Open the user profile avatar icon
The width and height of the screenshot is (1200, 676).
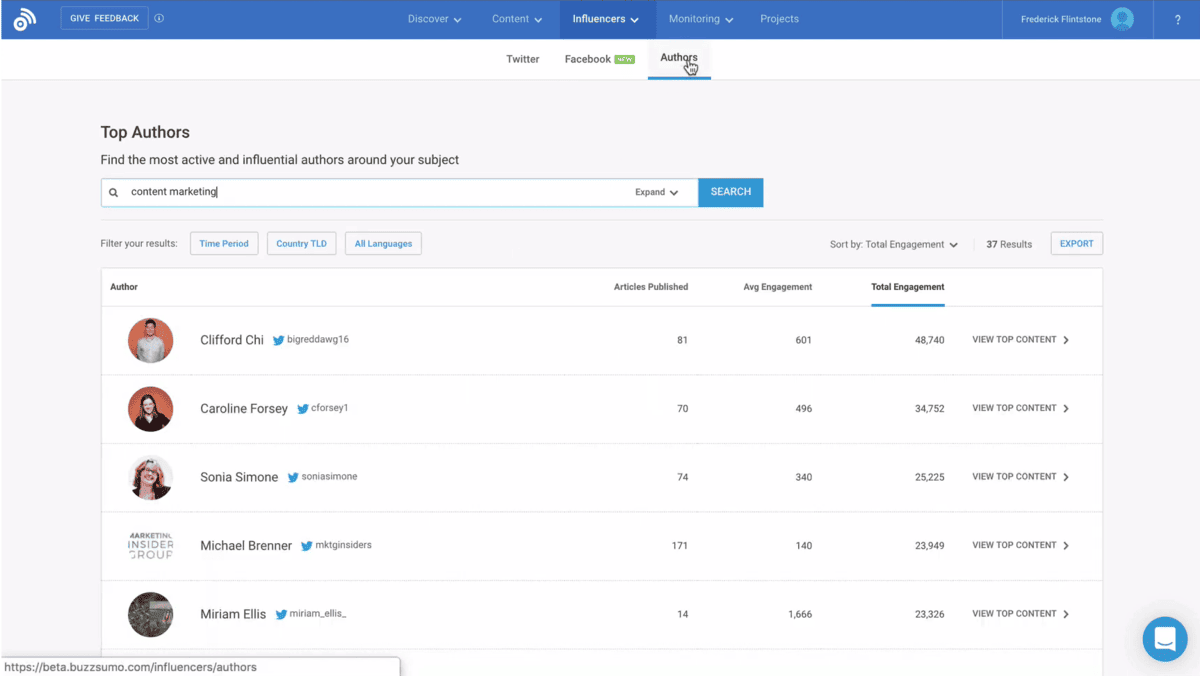coord(1122,19)
